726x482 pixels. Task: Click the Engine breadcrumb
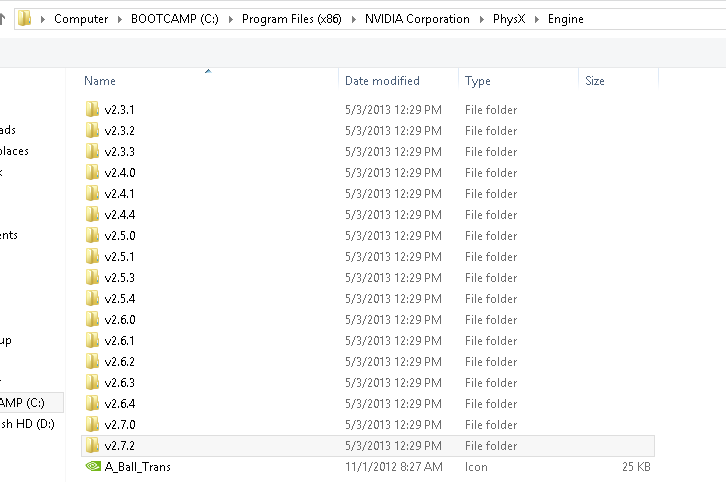[565, 19]
